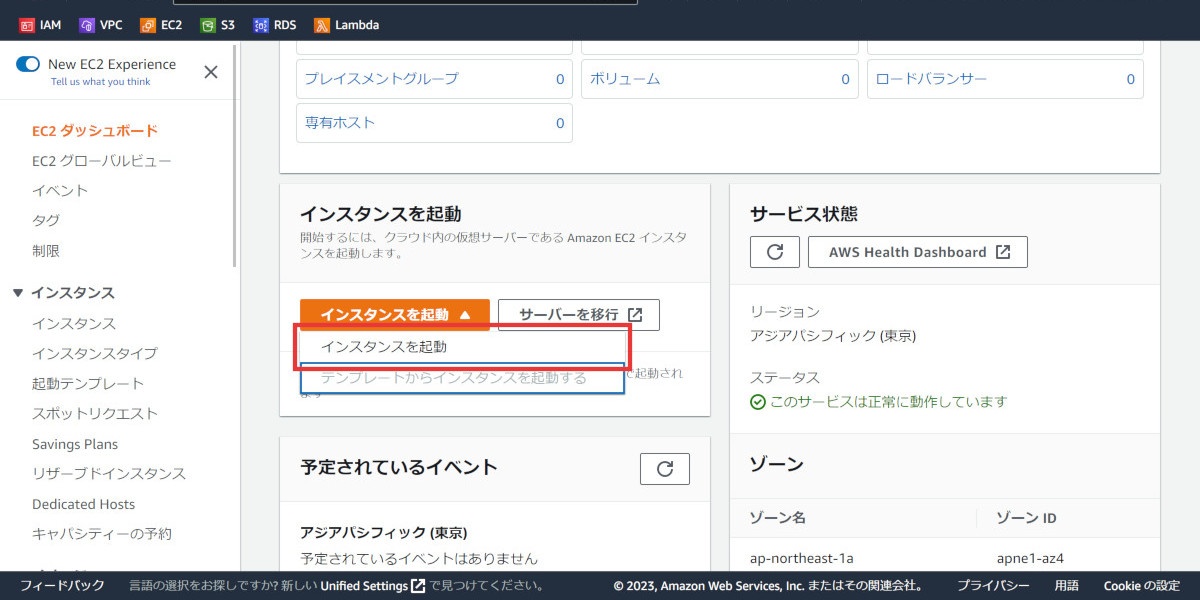Click the ゾーン名 column header
The image size is (1200, 600).
[778, 518]
